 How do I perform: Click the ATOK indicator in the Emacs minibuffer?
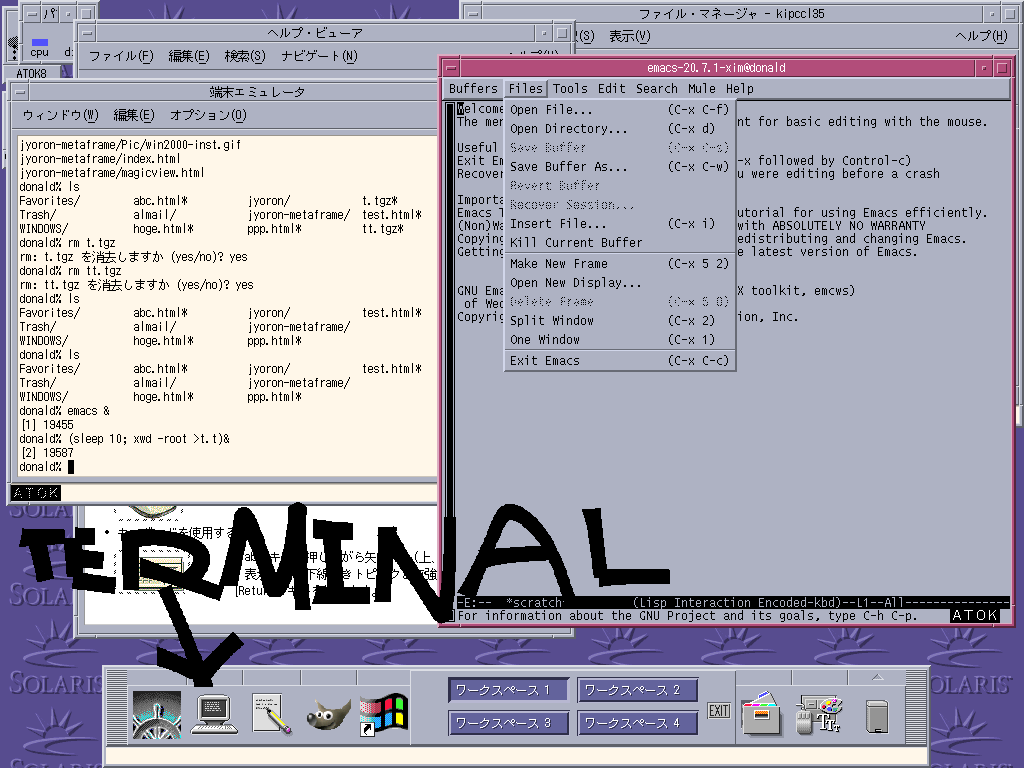(x=974, y=615)
